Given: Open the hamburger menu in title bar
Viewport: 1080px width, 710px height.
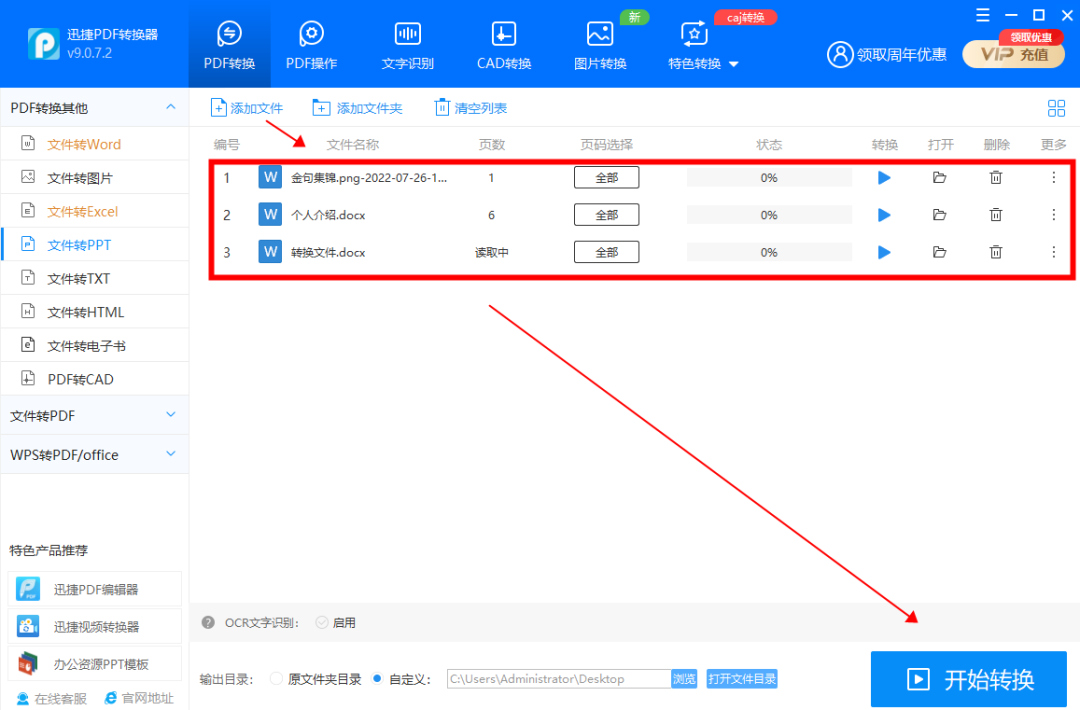Looking at the screenshot, I should (x=983, y=15).
